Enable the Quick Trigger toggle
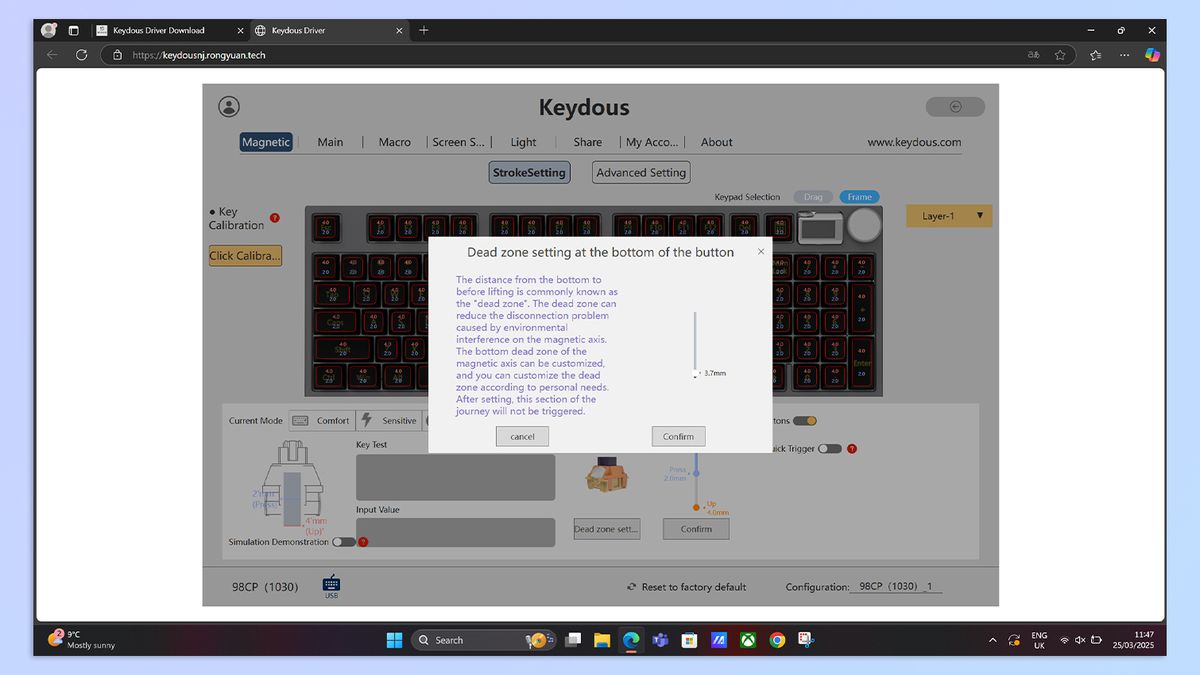This screenshot has width=1200, height=675. coord(830,448)
